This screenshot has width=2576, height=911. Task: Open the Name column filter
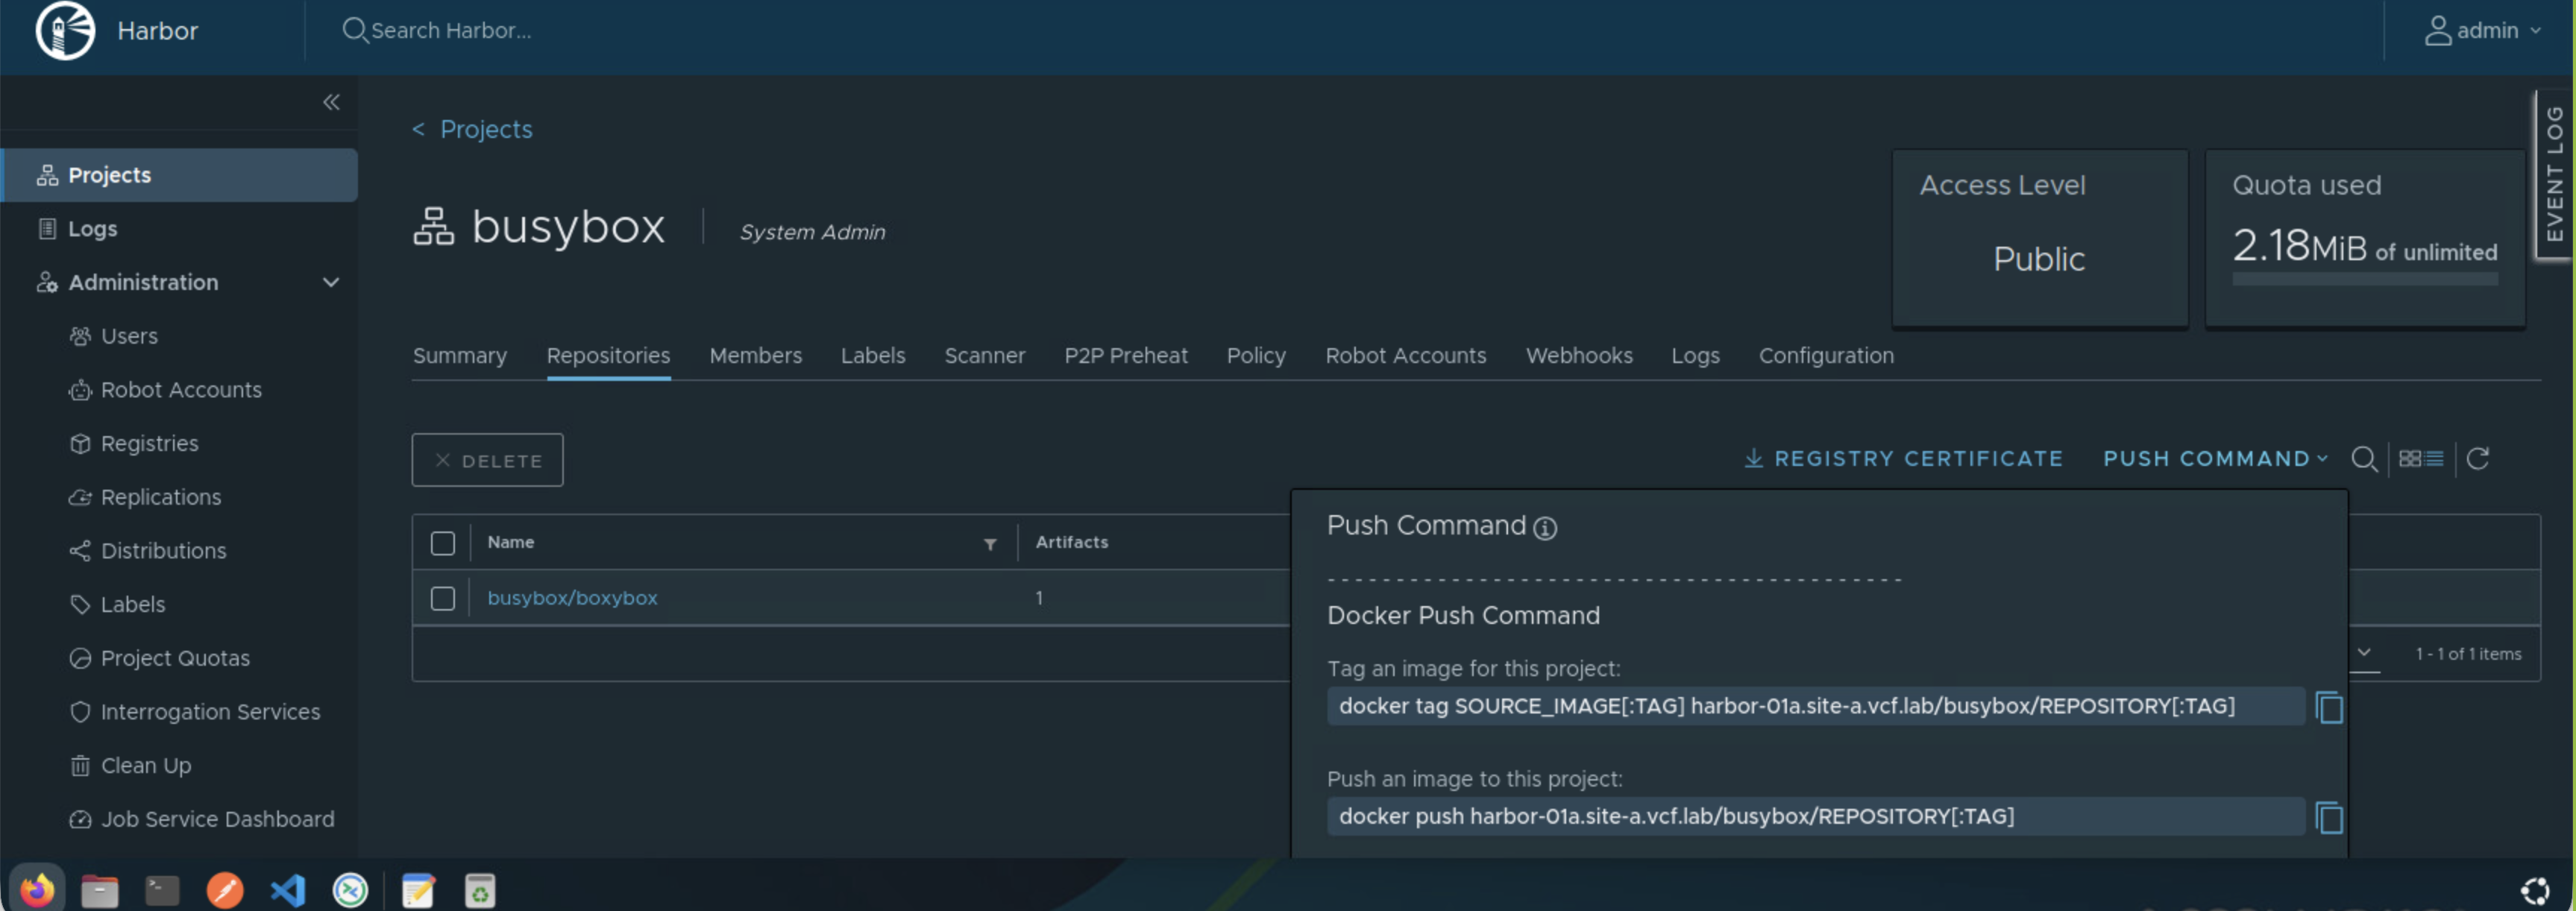coord(990,544)
